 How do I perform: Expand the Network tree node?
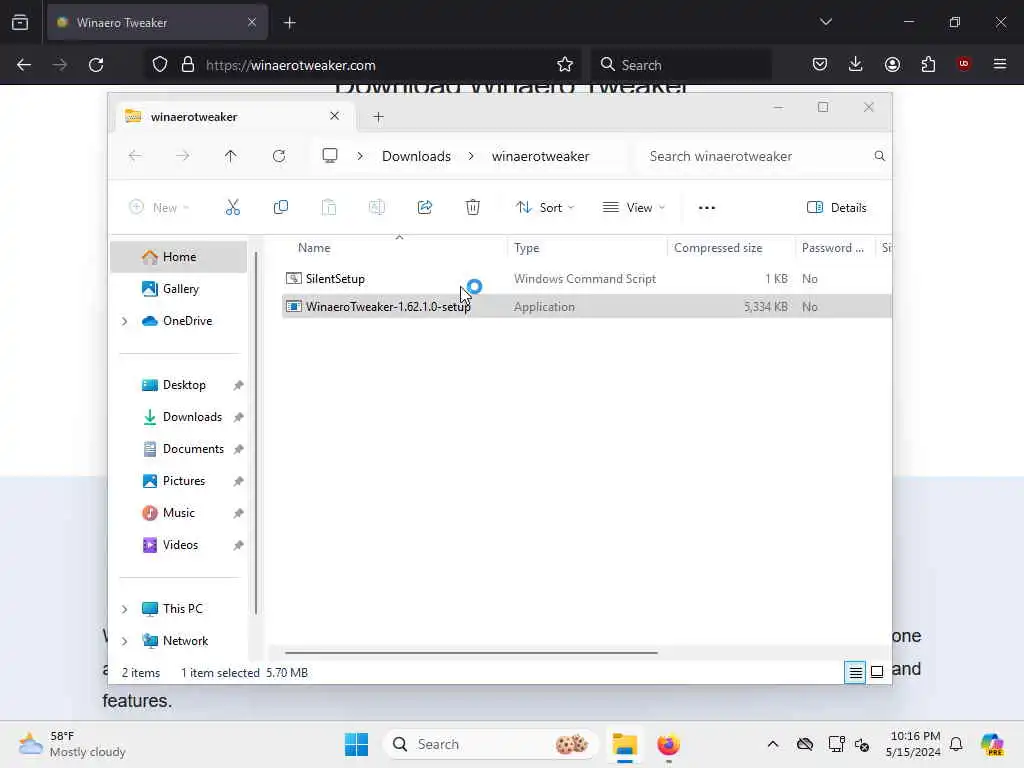(125, 641)
